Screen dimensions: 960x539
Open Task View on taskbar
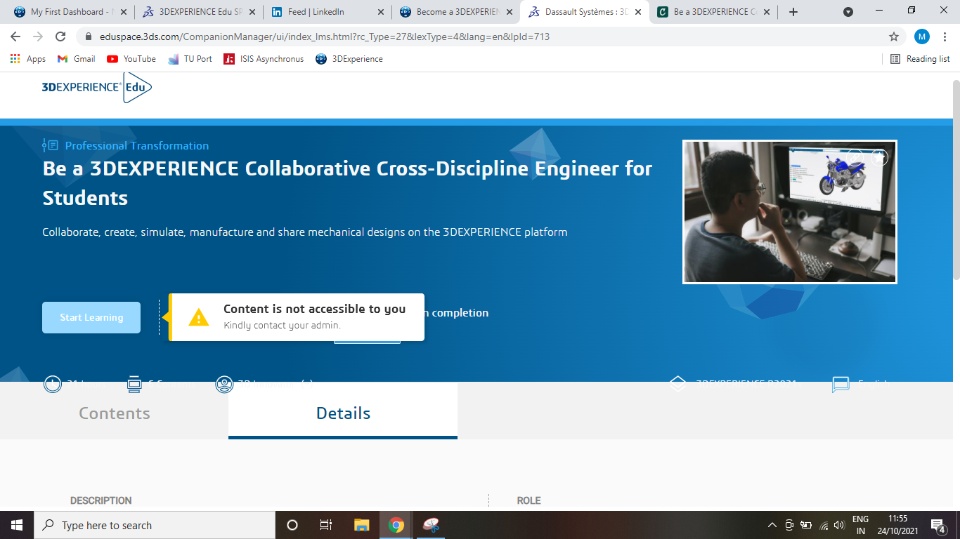(x=326, y=525)
